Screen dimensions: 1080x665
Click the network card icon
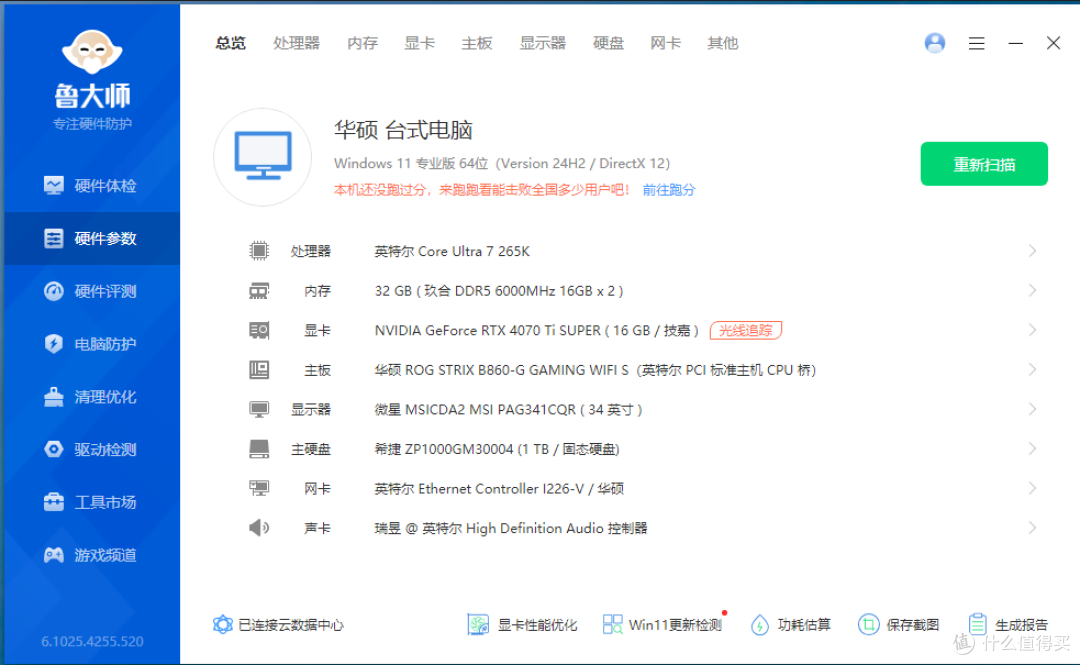click(259, 489)
